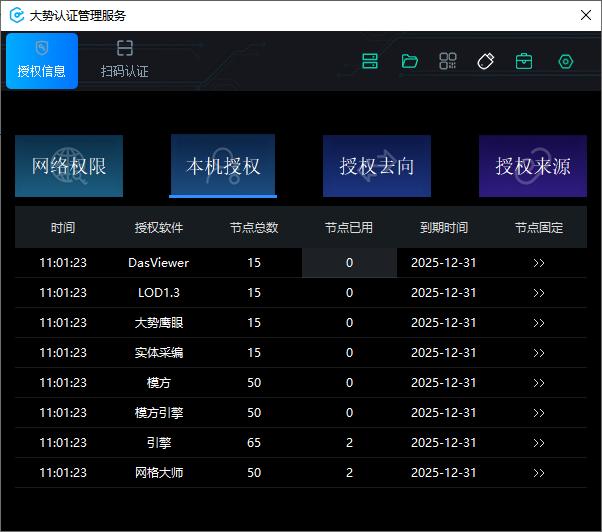Click the 节点固定 column header

[539, 228]
